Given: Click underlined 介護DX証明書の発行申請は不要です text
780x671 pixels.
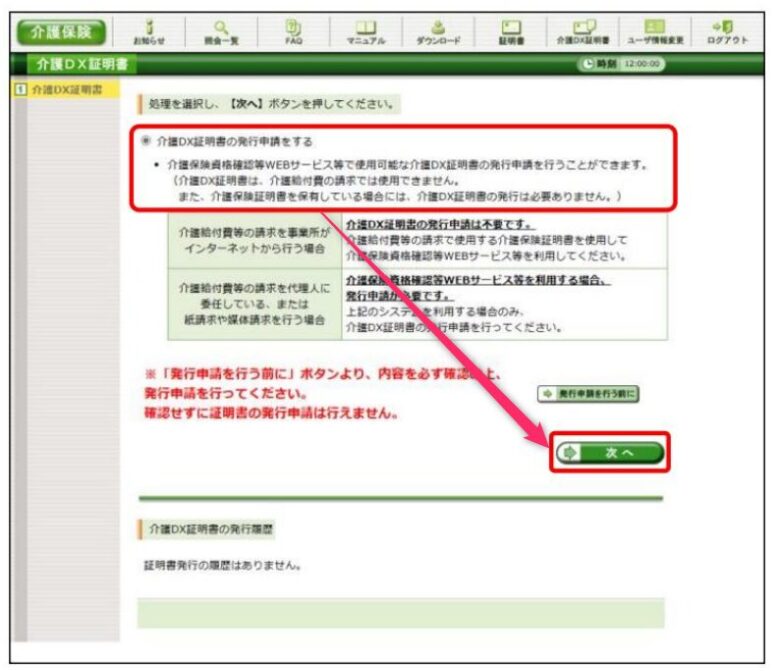Looking at the screenshot, I should click(x=439, y=224).
